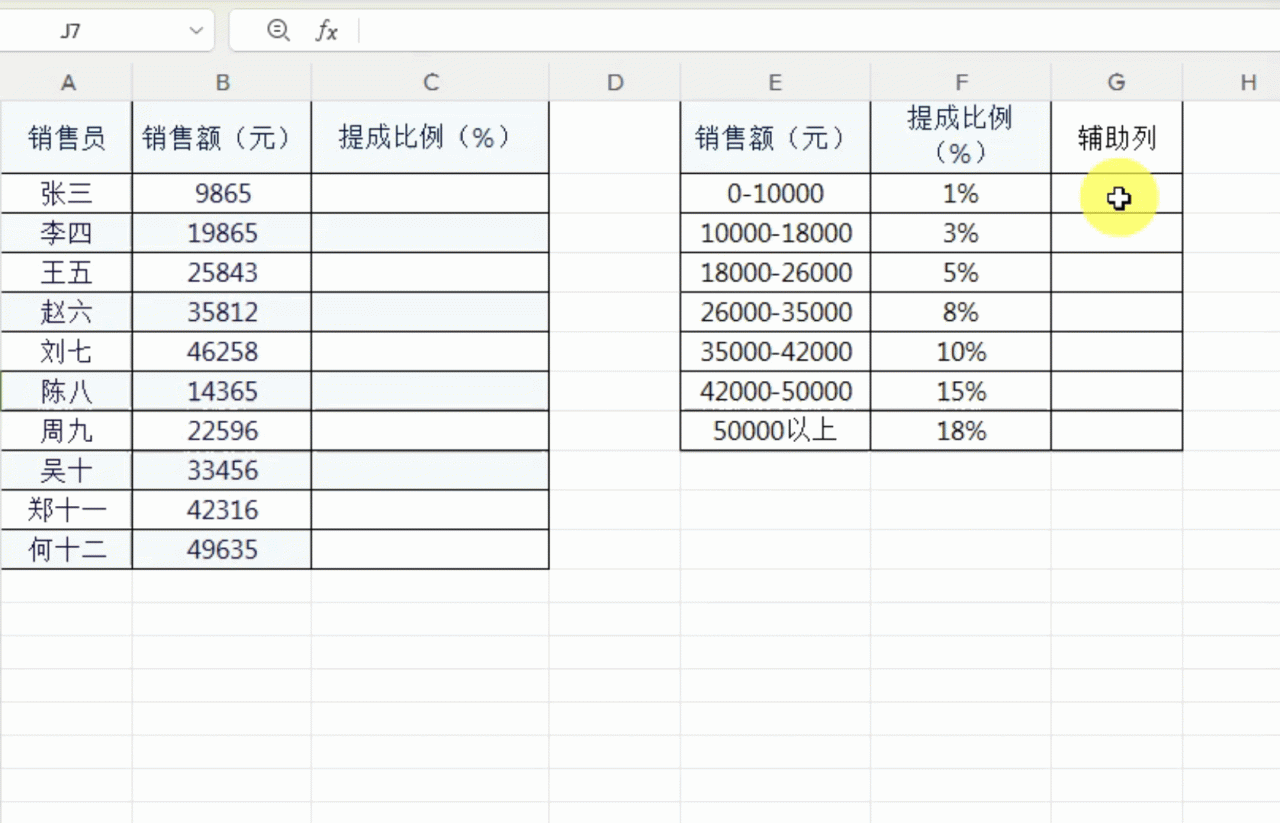Select column D header
Viewport: 1280px width, 823px height.
pos(615,82)
